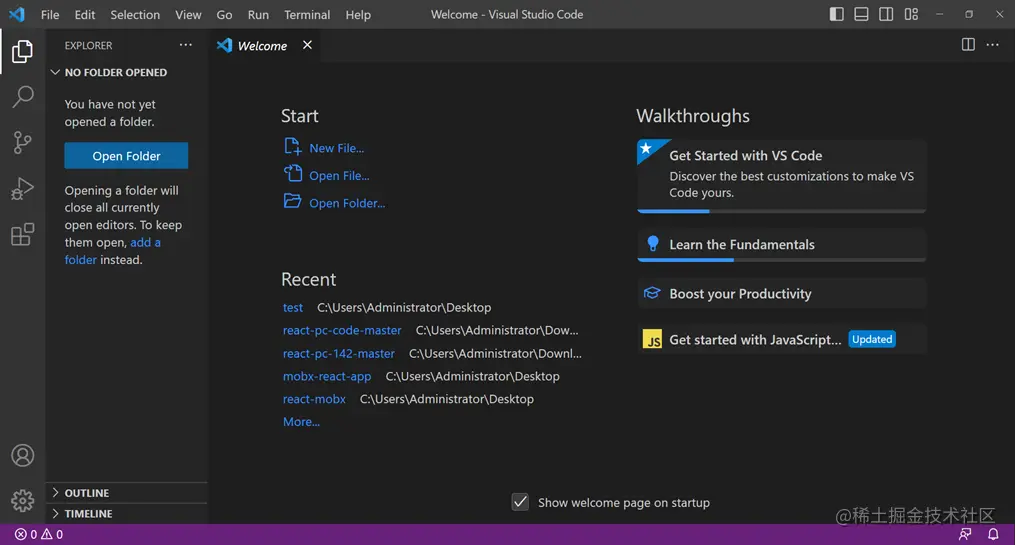Image resolution: width=1015 pixels, height=545 pixels.
Task: Toggle the bottom panel layout button
Action: click(861, 14)
